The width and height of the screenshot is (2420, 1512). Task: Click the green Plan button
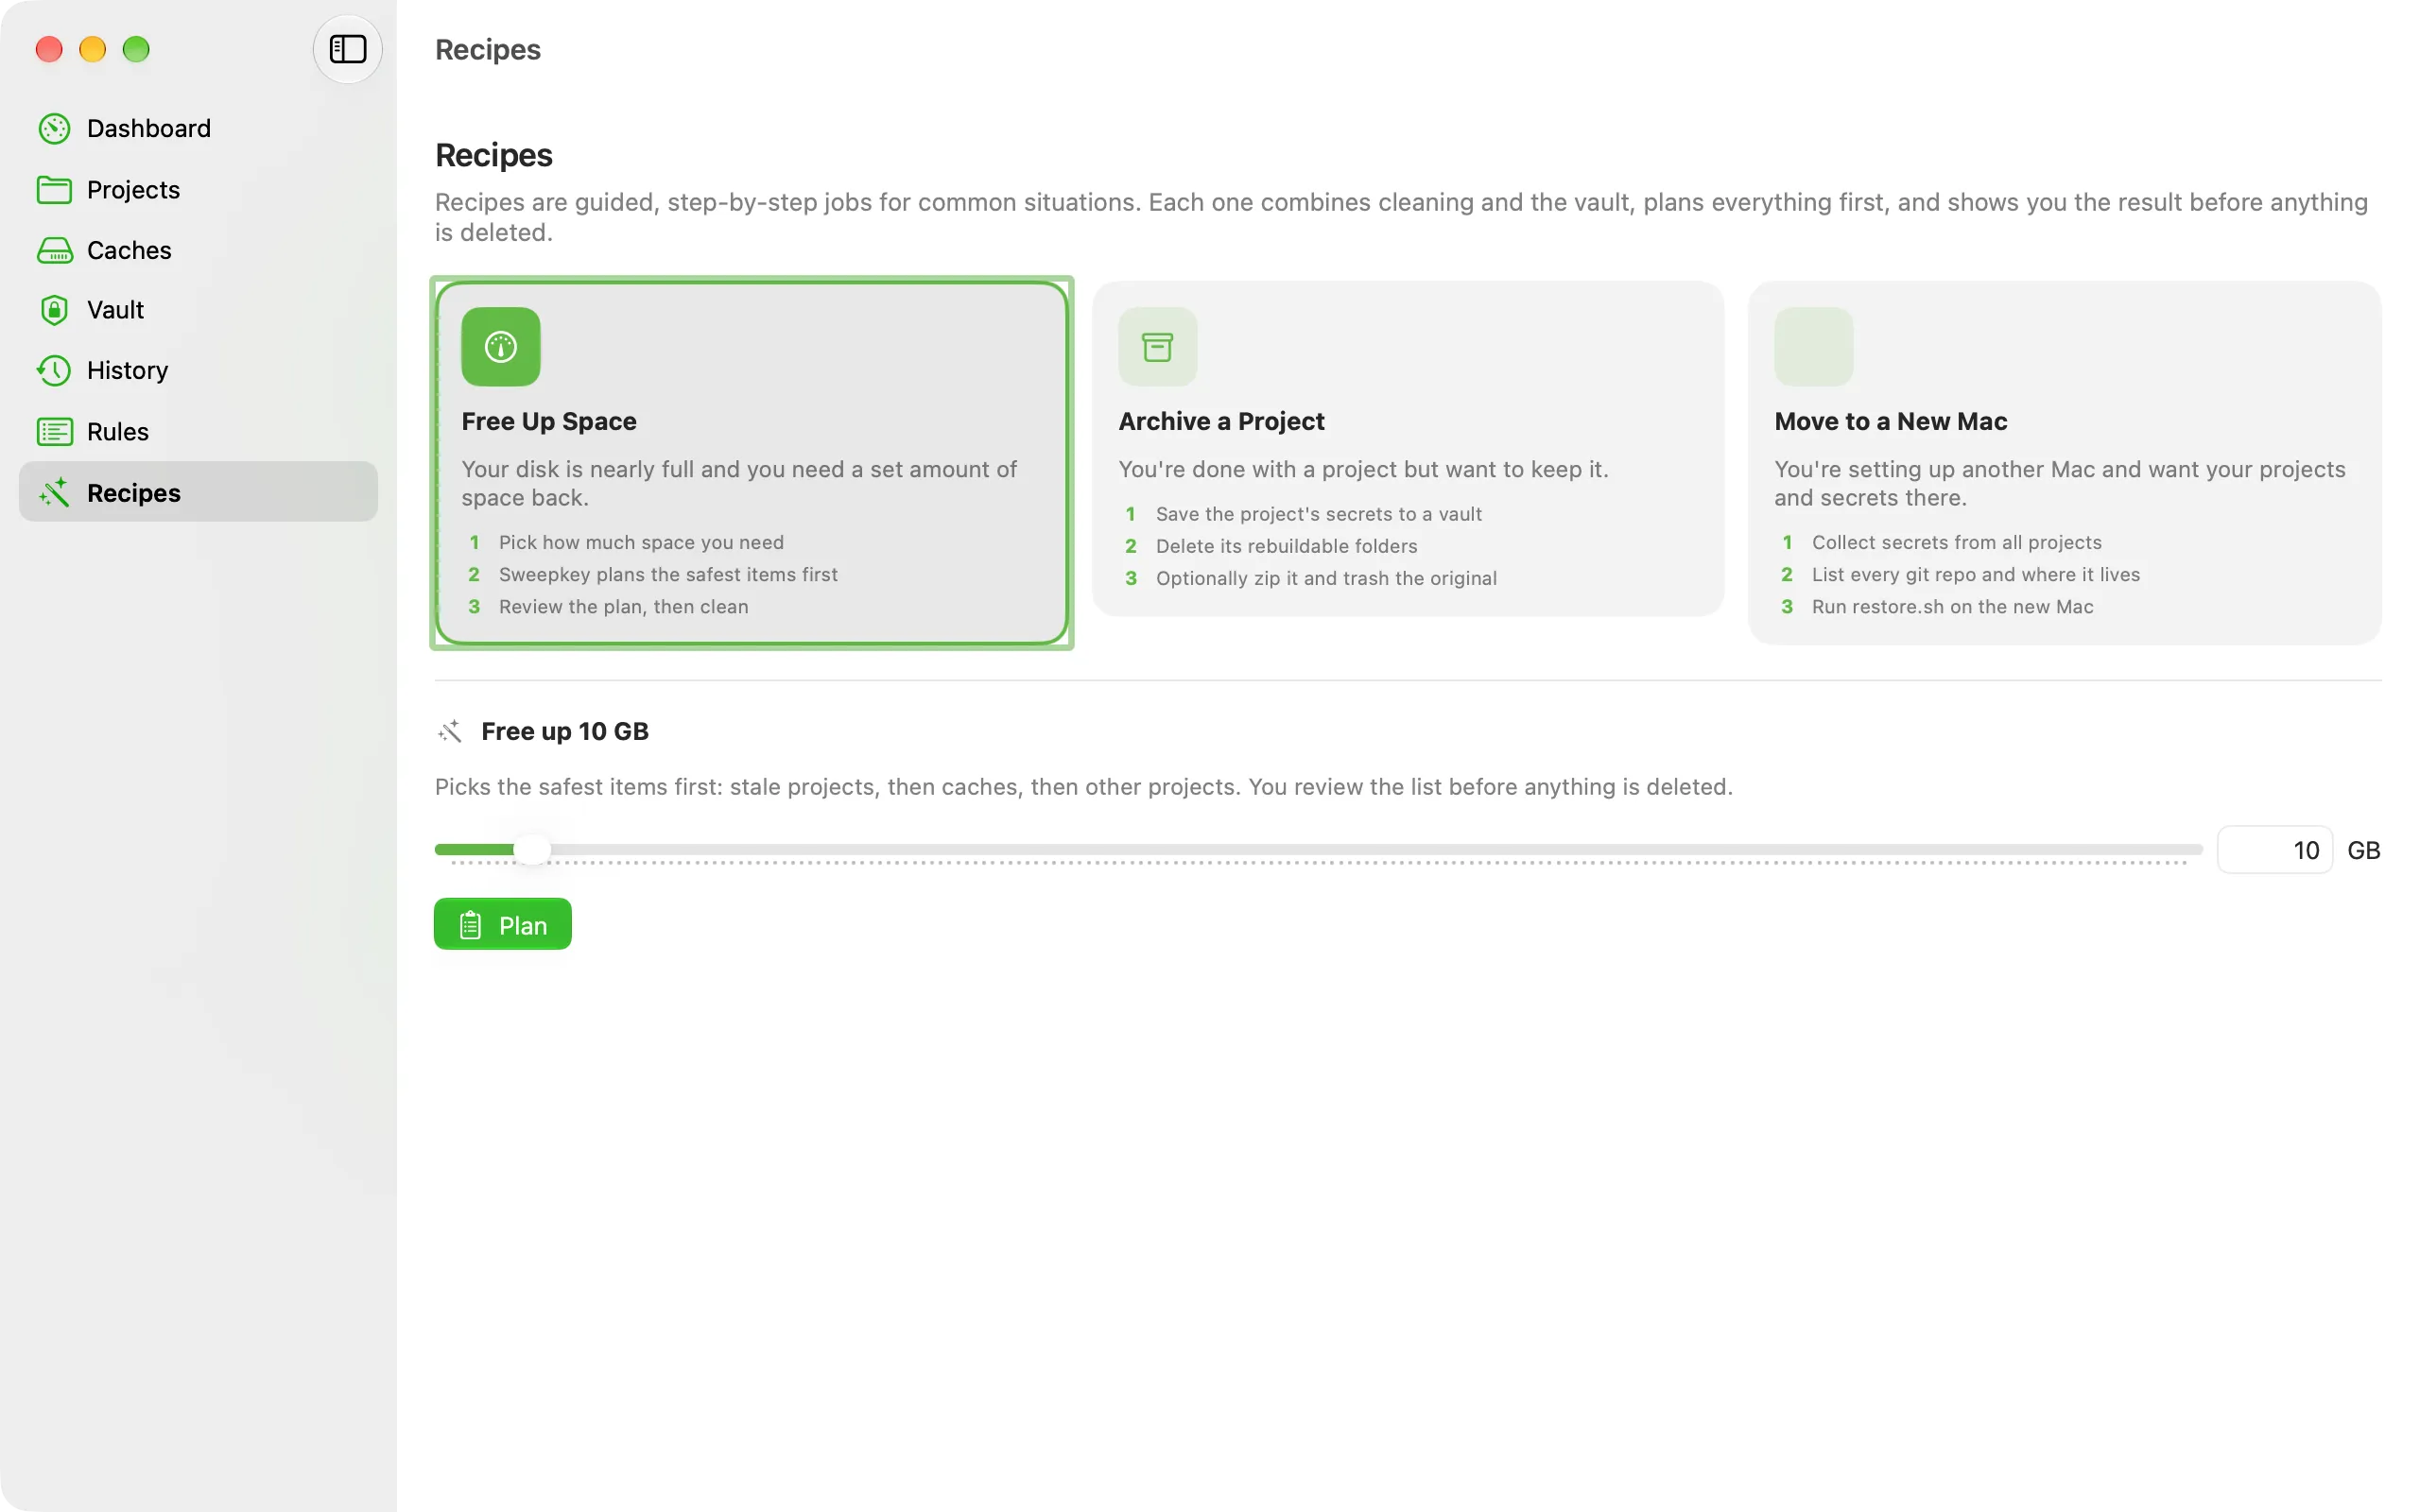tap(502, 924)
